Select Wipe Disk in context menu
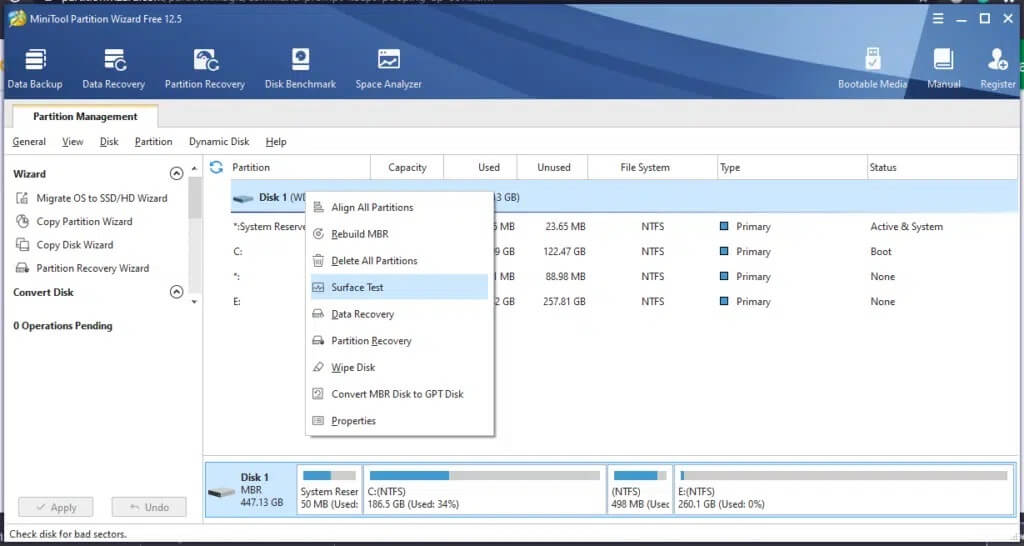 coord(353,368)
